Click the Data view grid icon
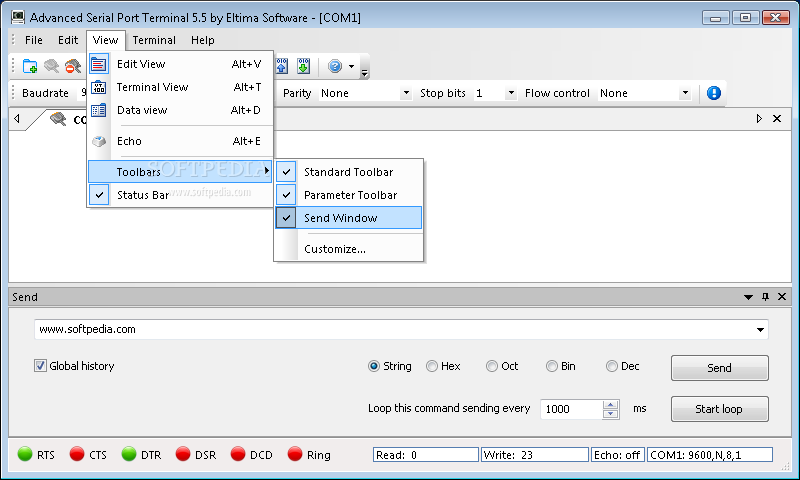The height and width of the screenshot is (480, 800). (98, 110)
